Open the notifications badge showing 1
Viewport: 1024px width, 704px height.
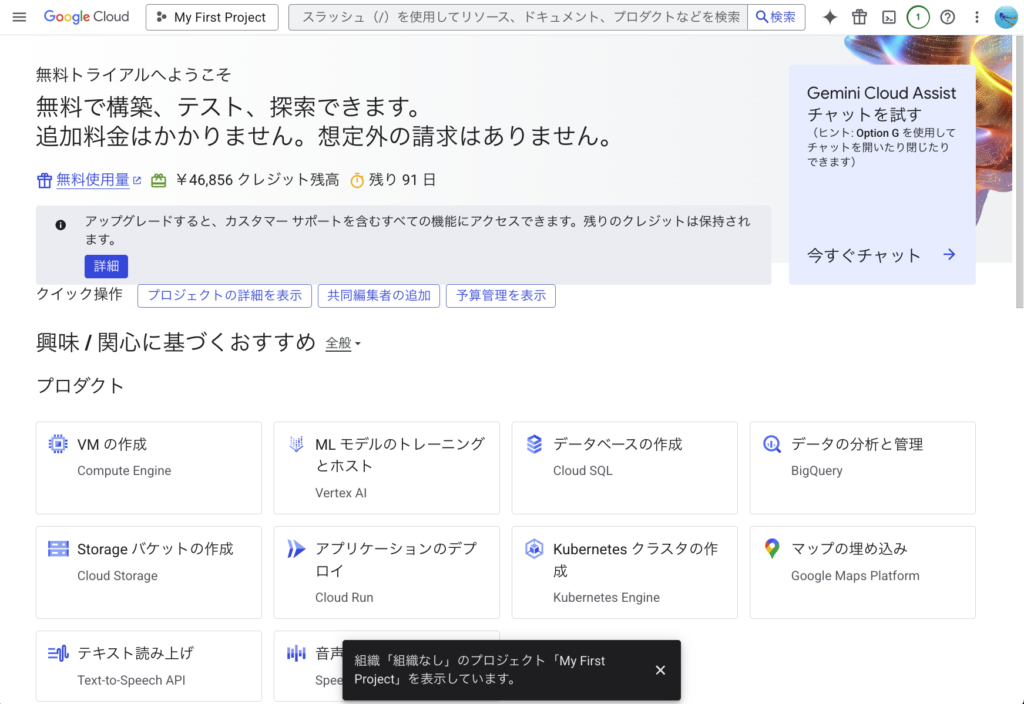(918, 17)
